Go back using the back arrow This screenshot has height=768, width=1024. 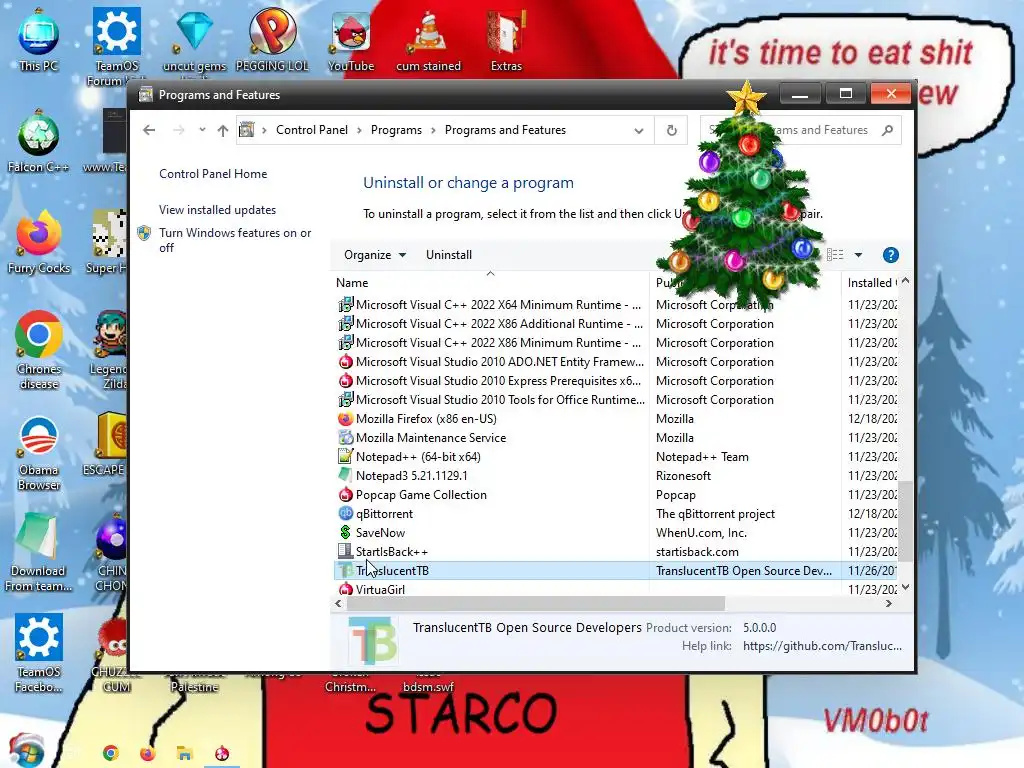pyautogui.click(x=149, y=130)
